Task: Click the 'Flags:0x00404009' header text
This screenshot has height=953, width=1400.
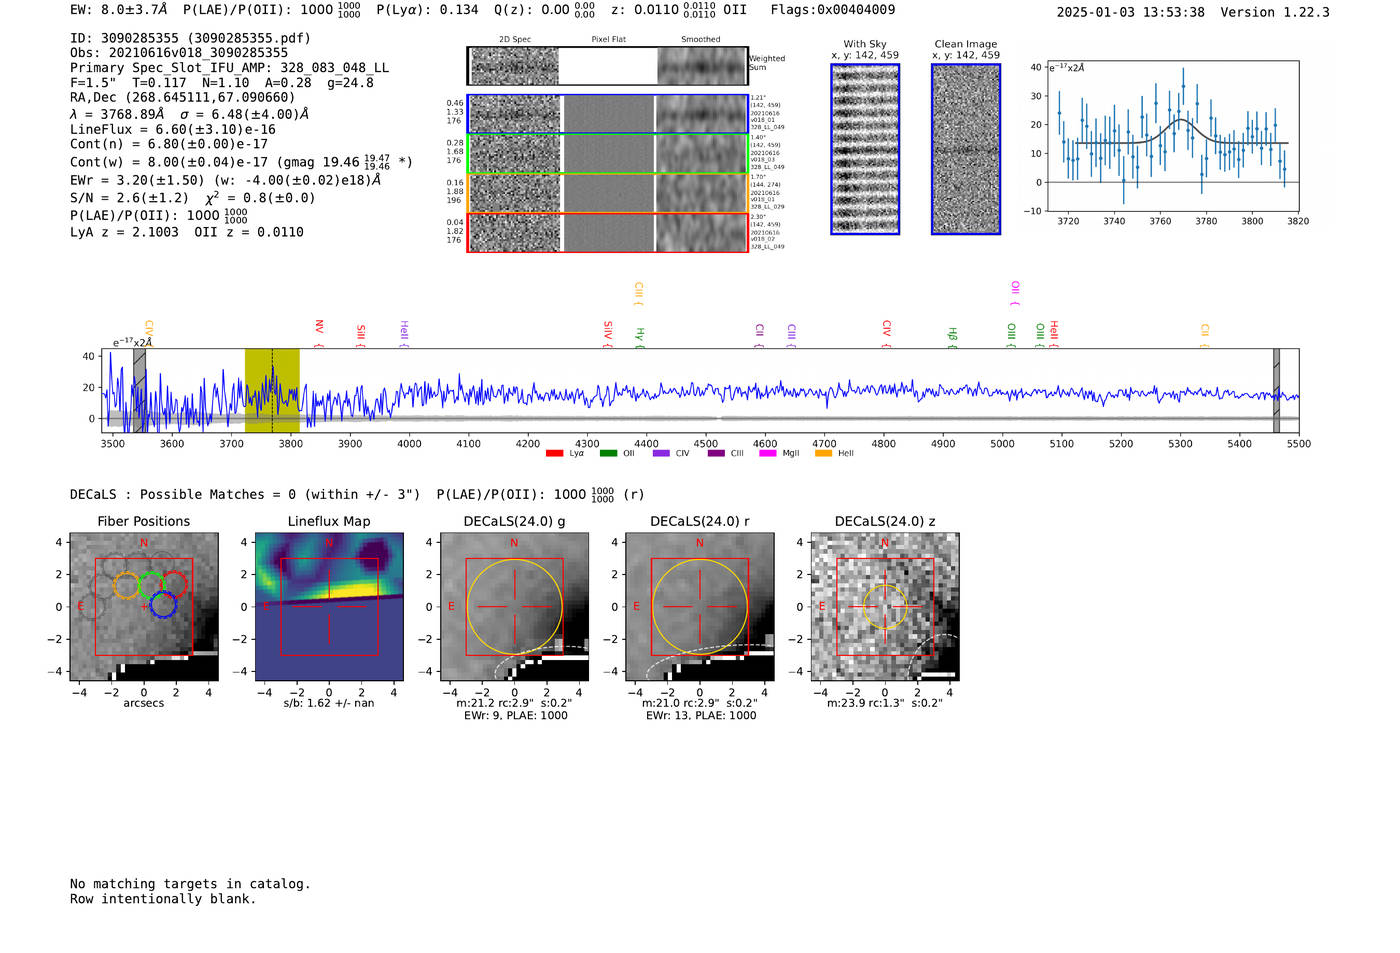Action: [x=833, y=10]
